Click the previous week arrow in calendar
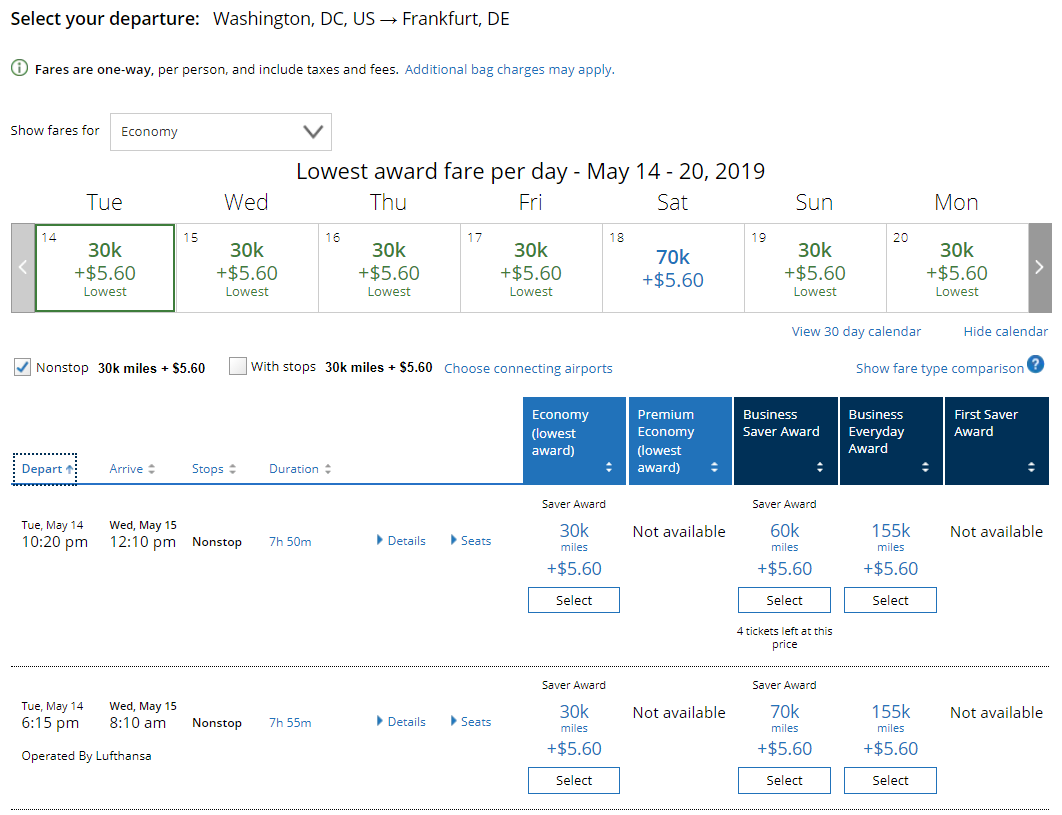Screen dimensions: 1062x815 [22, 268]
